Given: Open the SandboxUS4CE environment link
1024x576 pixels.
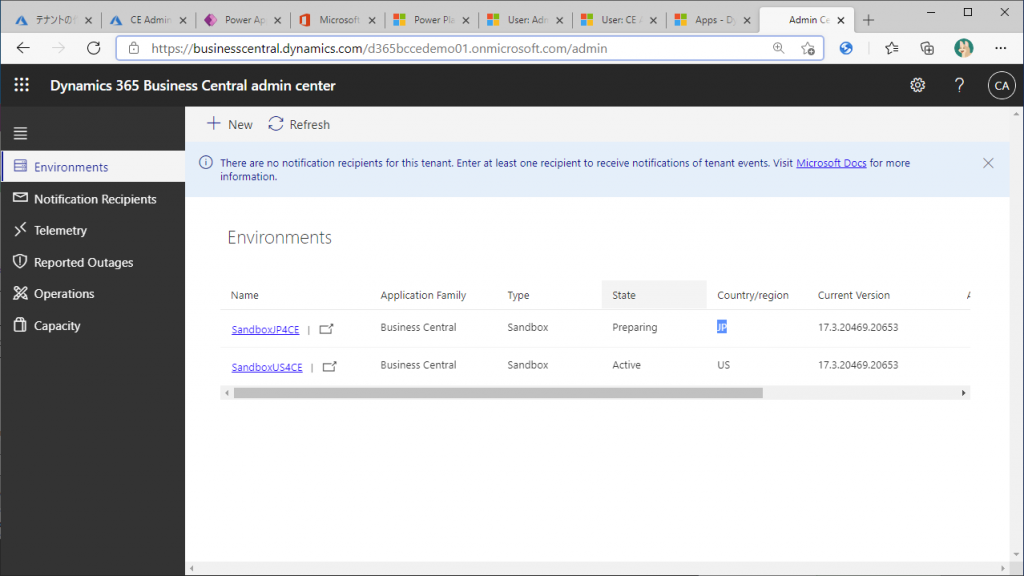Looking at the screenshot, I should click(x=267, y=367).
